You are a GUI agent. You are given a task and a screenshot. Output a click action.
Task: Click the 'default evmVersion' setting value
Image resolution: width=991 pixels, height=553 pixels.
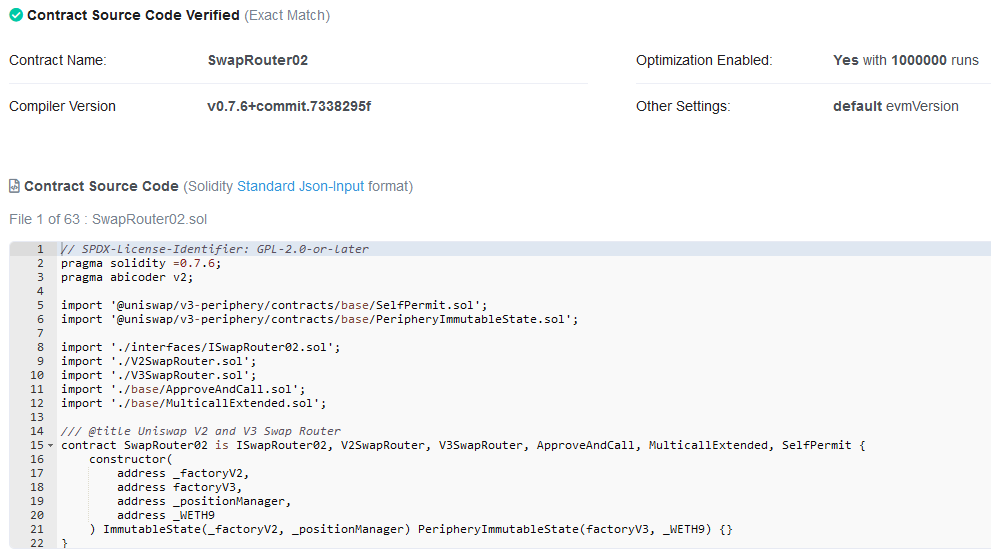click(x=896, y=106)
